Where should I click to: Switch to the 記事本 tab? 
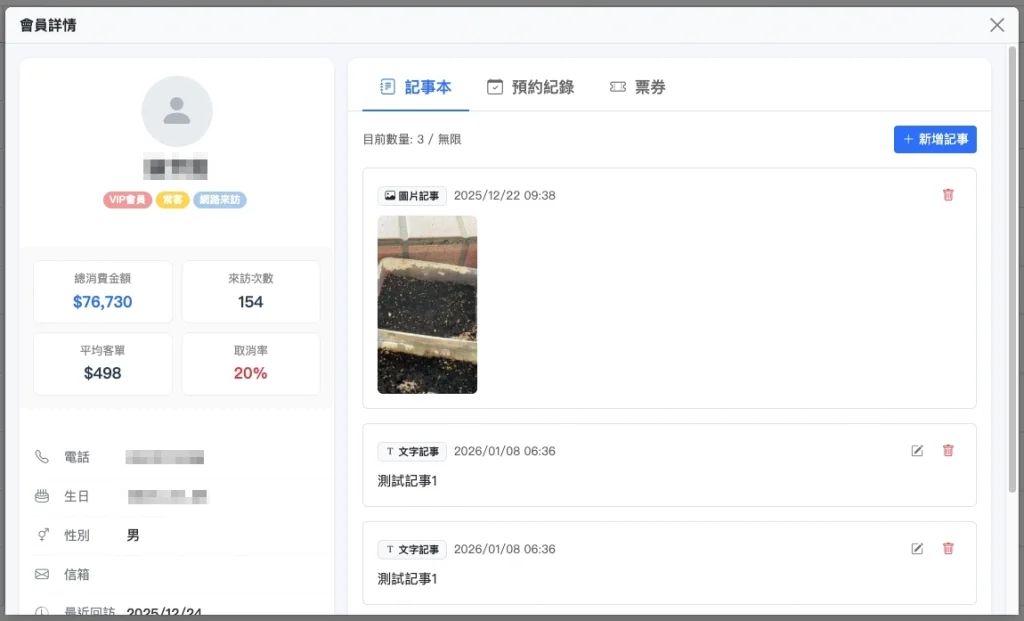coord(416,87)
